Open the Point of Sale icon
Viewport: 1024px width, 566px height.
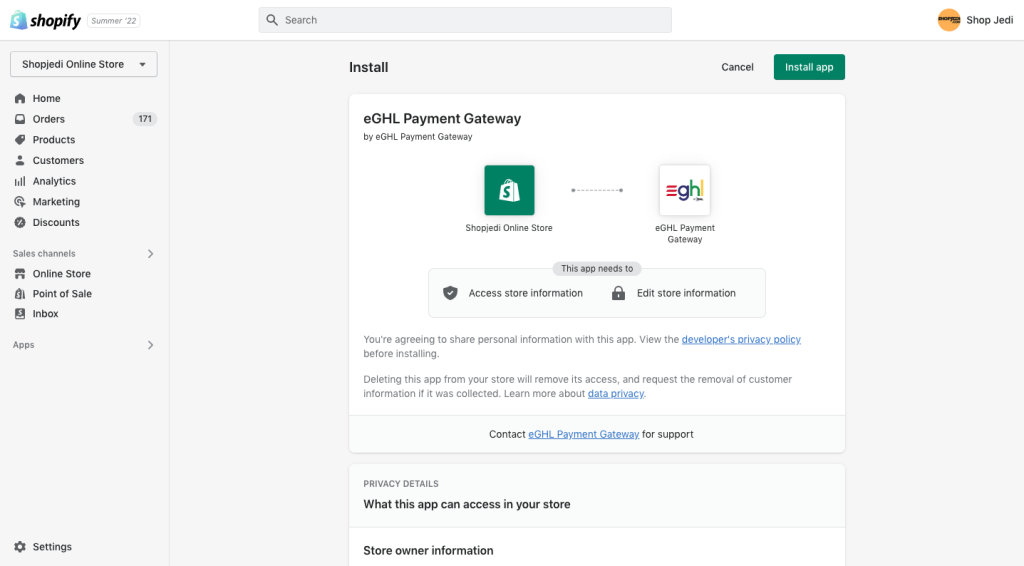(x=20, y=294)
